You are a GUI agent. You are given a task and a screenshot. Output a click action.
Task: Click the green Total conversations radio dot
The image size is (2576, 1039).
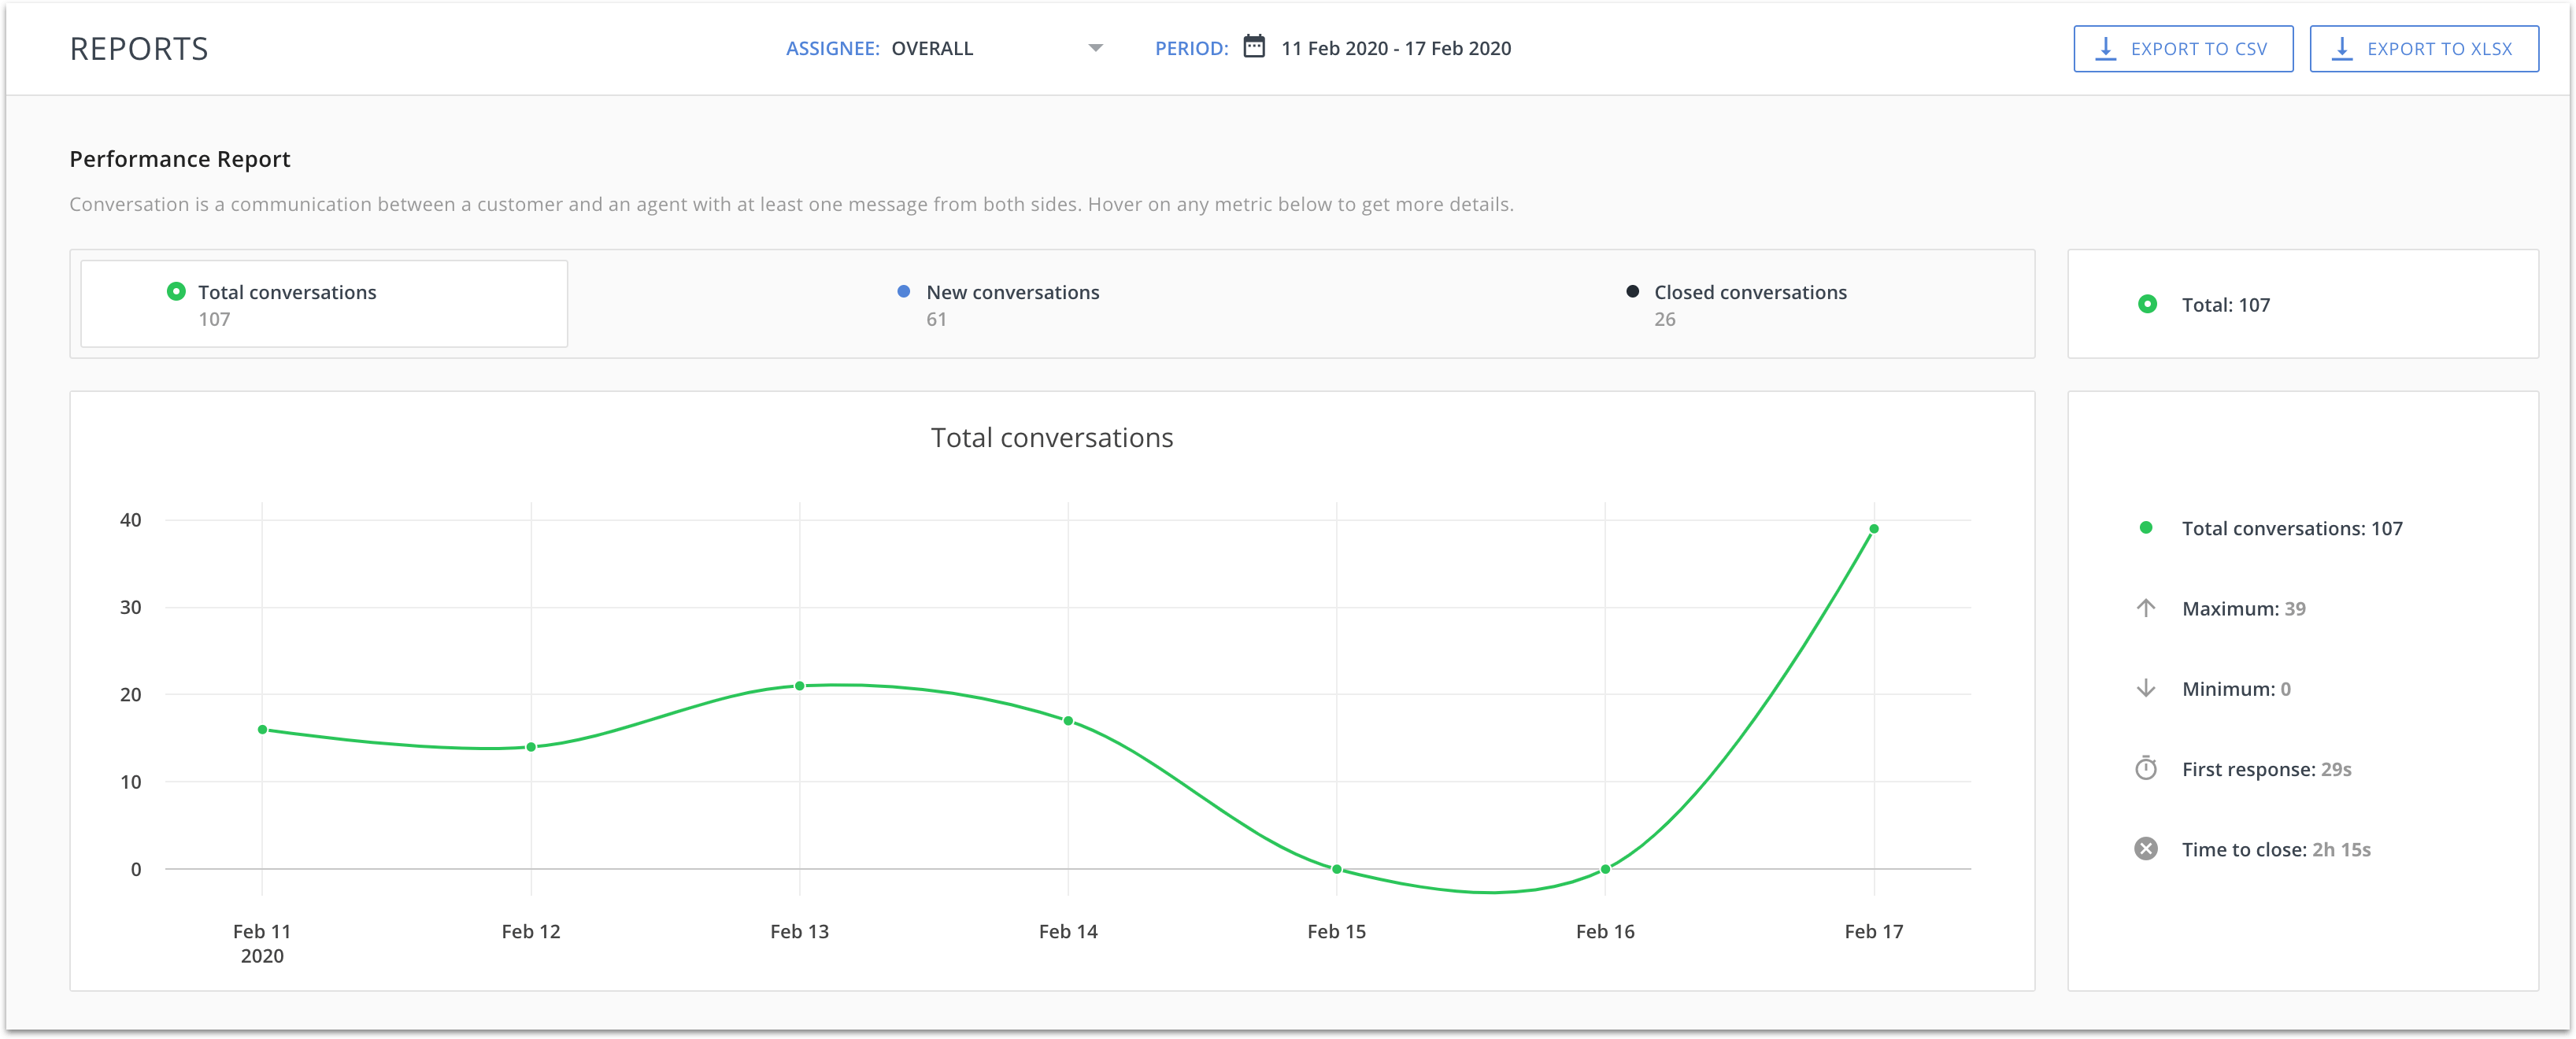tap(176, 291)
